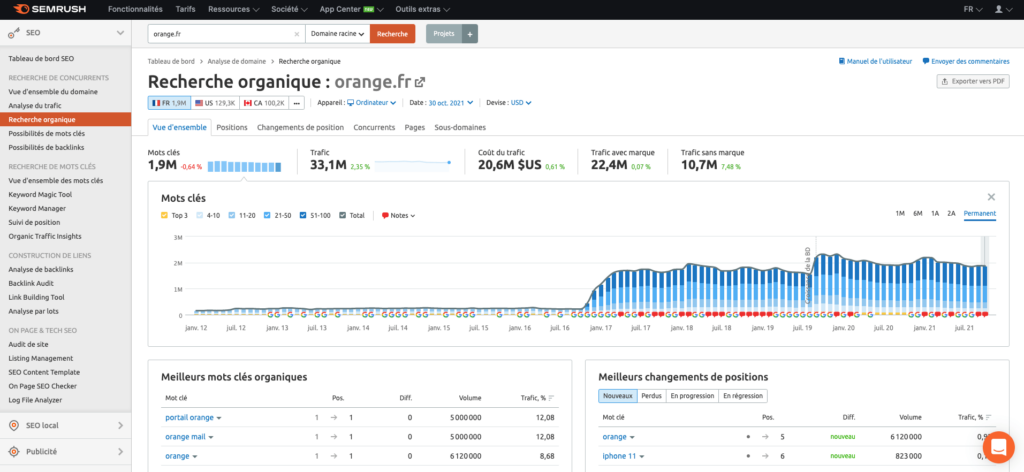Switch to the Sous-domaines tab
1024x472 pixels.
click(x=460, y=127)
